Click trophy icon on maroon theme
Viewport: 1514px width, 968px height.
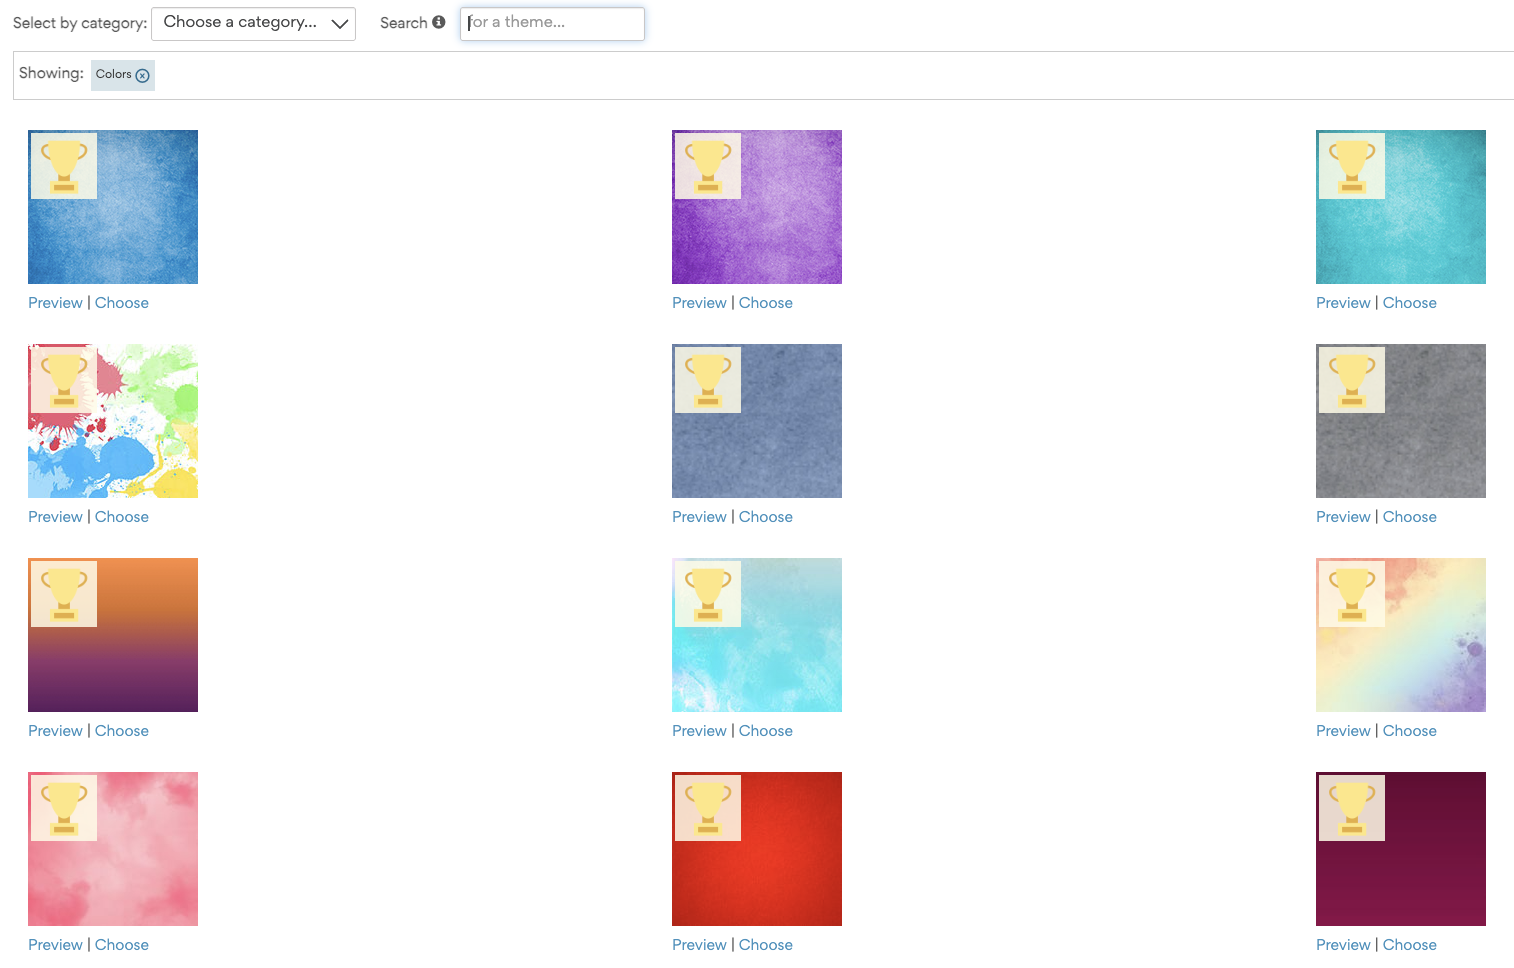1351,808
